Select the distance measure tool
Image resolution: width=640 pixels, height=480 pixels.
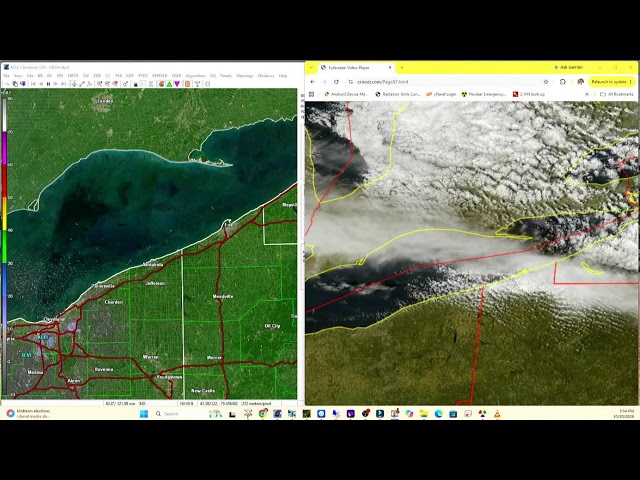pos(82,84)
